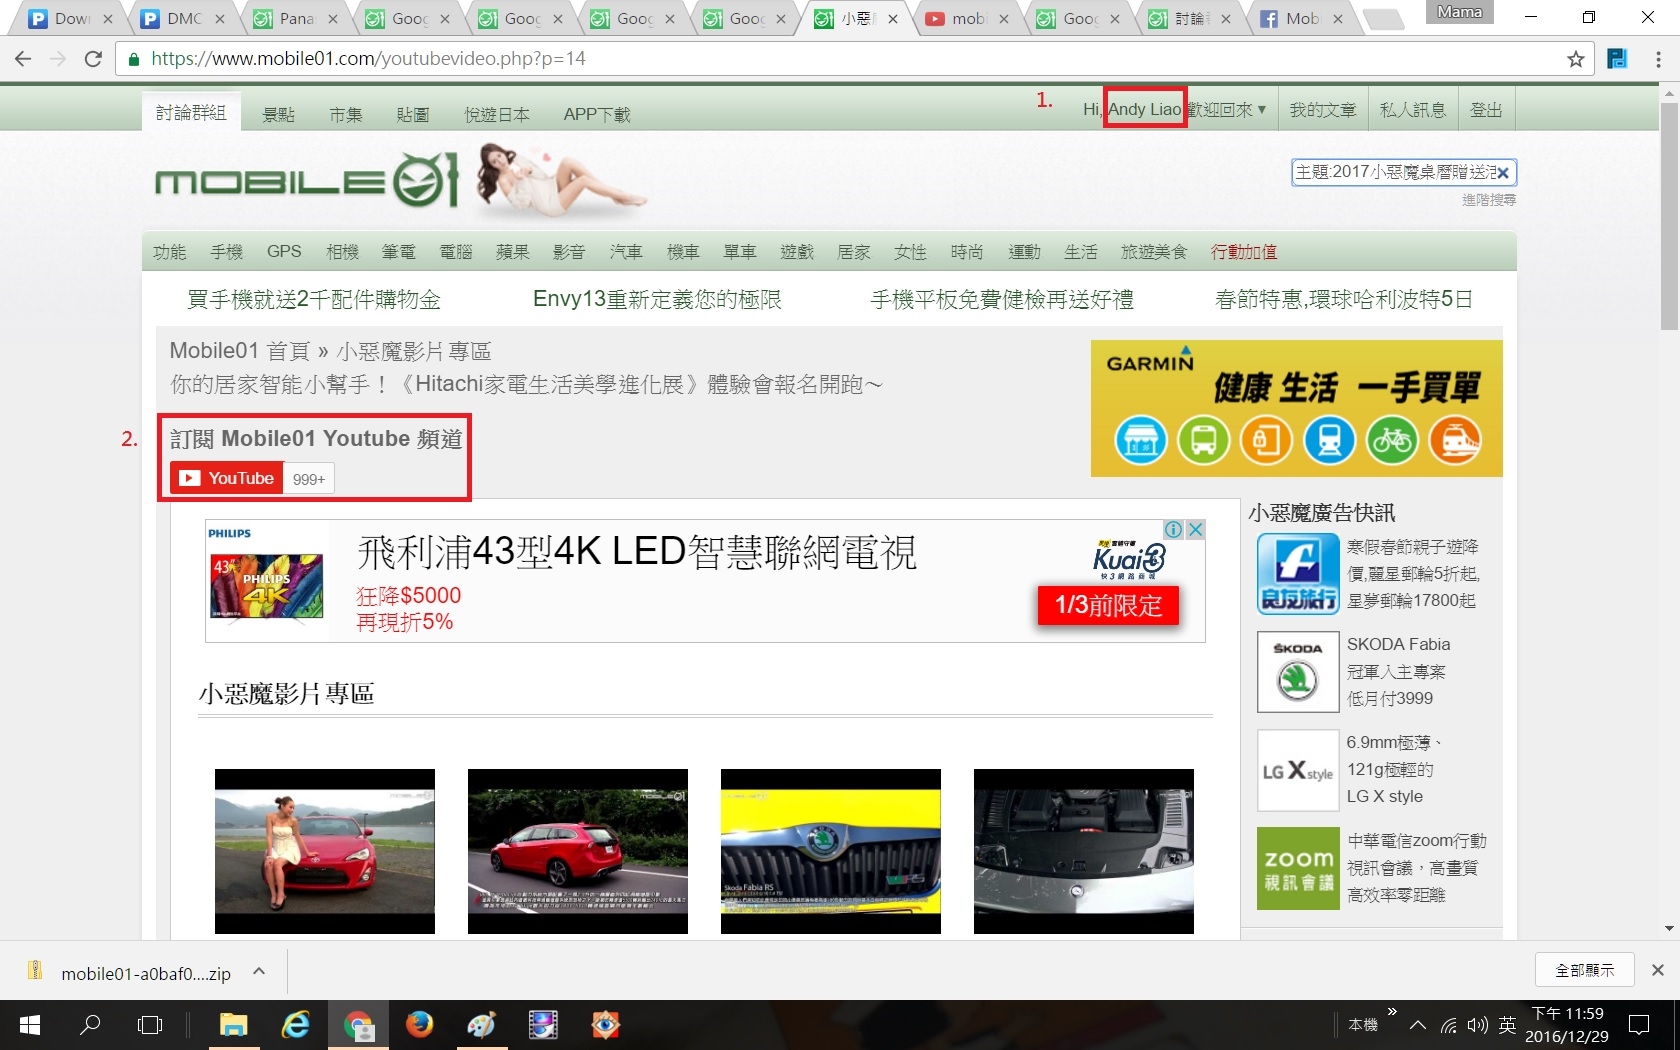
Task: Click the browser forward arrow
Action: tap(58, 59)
